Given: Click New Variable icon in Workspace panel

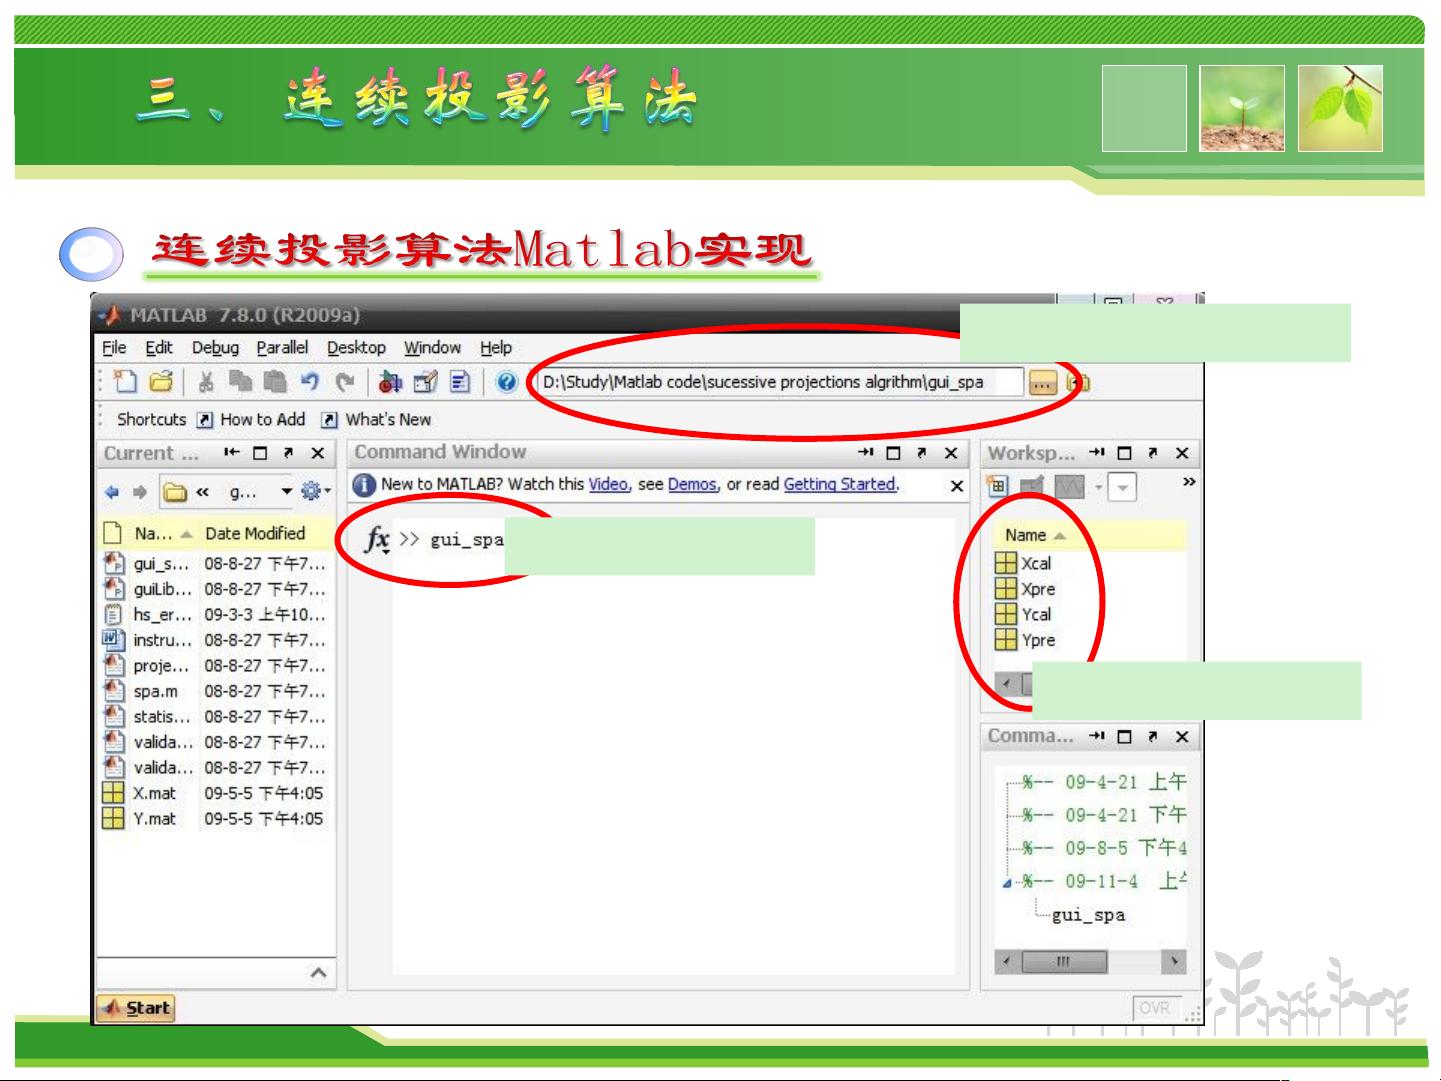Looking at the screenshot, I should coord(997,487).
